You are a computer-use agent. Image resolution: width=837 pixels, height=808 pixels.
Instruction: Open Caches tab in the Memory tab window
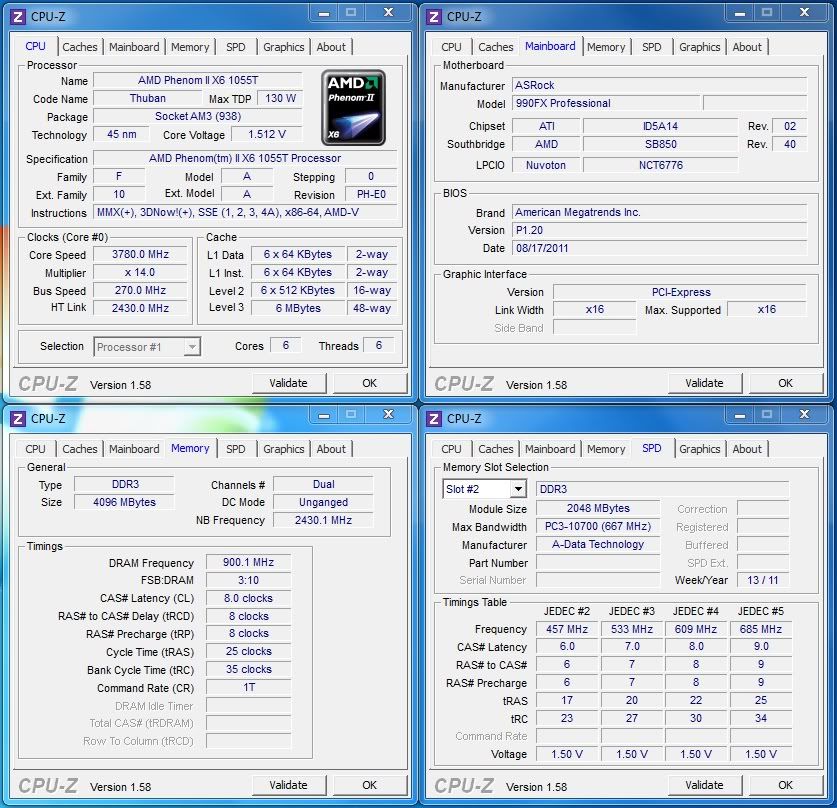(80, 449)
